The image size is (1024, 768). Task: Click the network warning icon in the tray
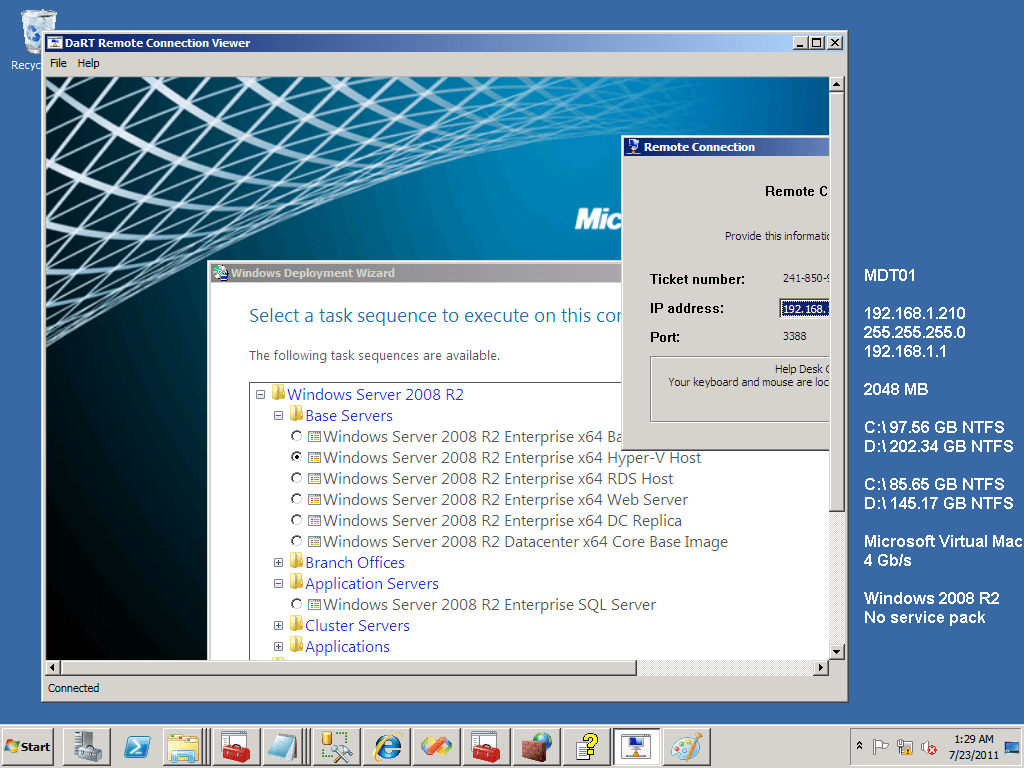pyautogui.click(x=906, y=746)
